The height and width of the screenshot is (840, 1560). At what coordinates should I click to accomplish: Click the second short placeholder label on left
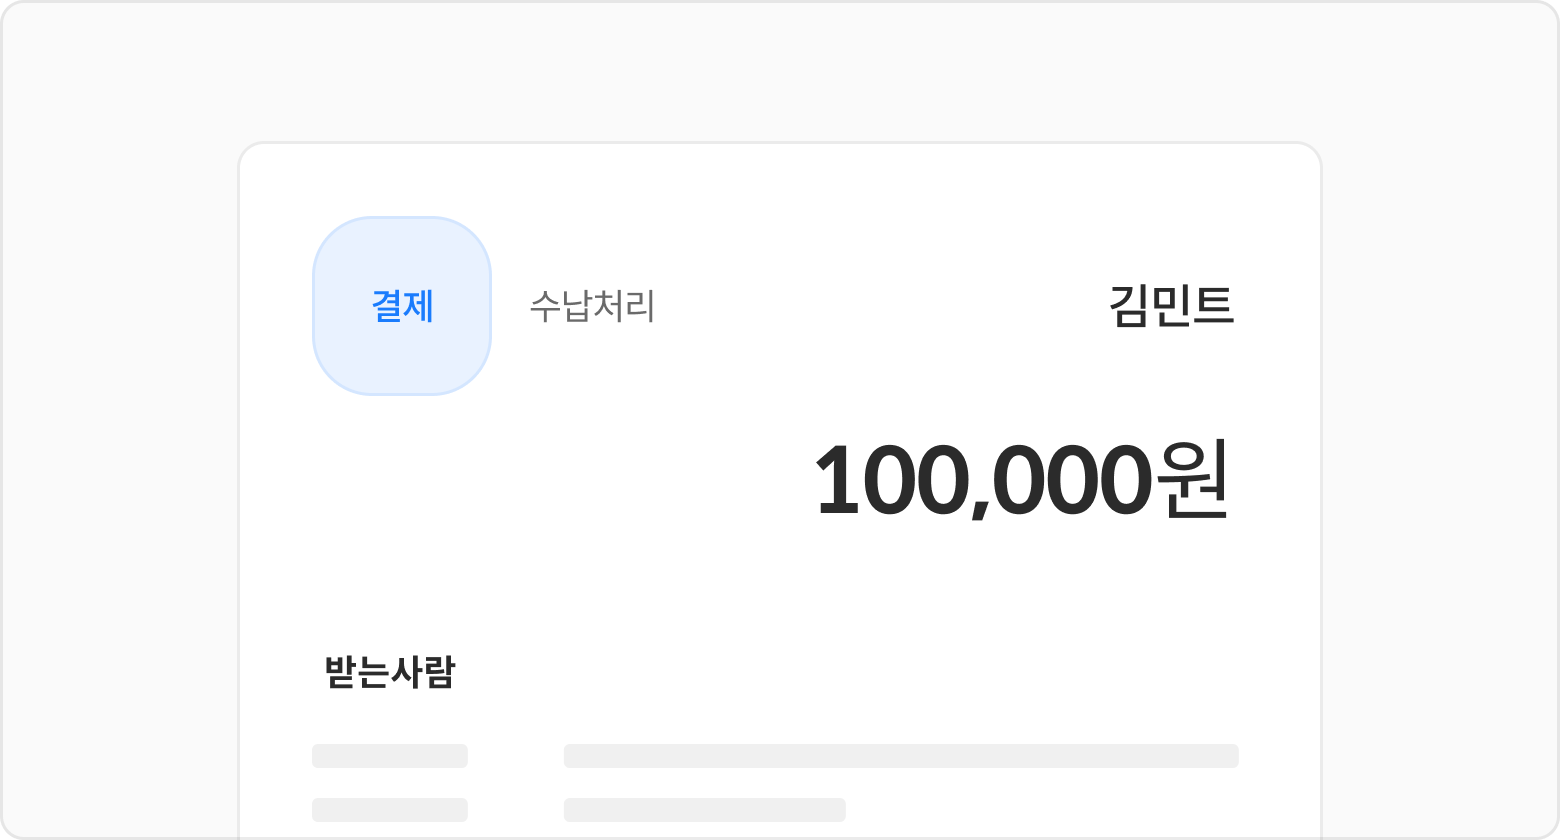[x=390, y=810]
